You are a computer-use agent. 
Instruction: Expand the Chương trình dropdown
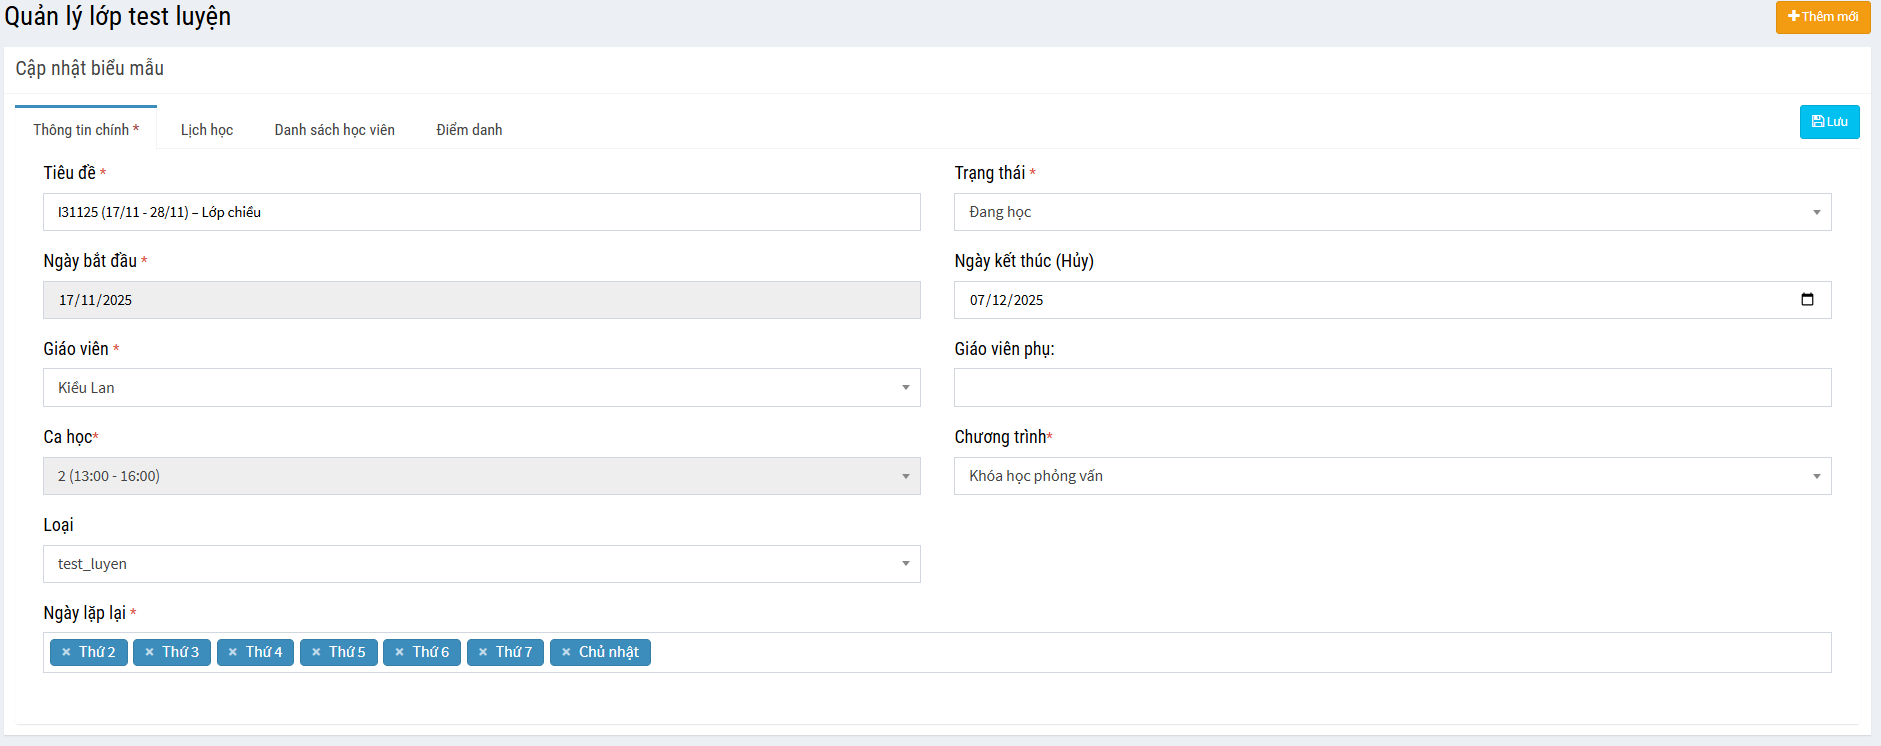(1392, 476)
